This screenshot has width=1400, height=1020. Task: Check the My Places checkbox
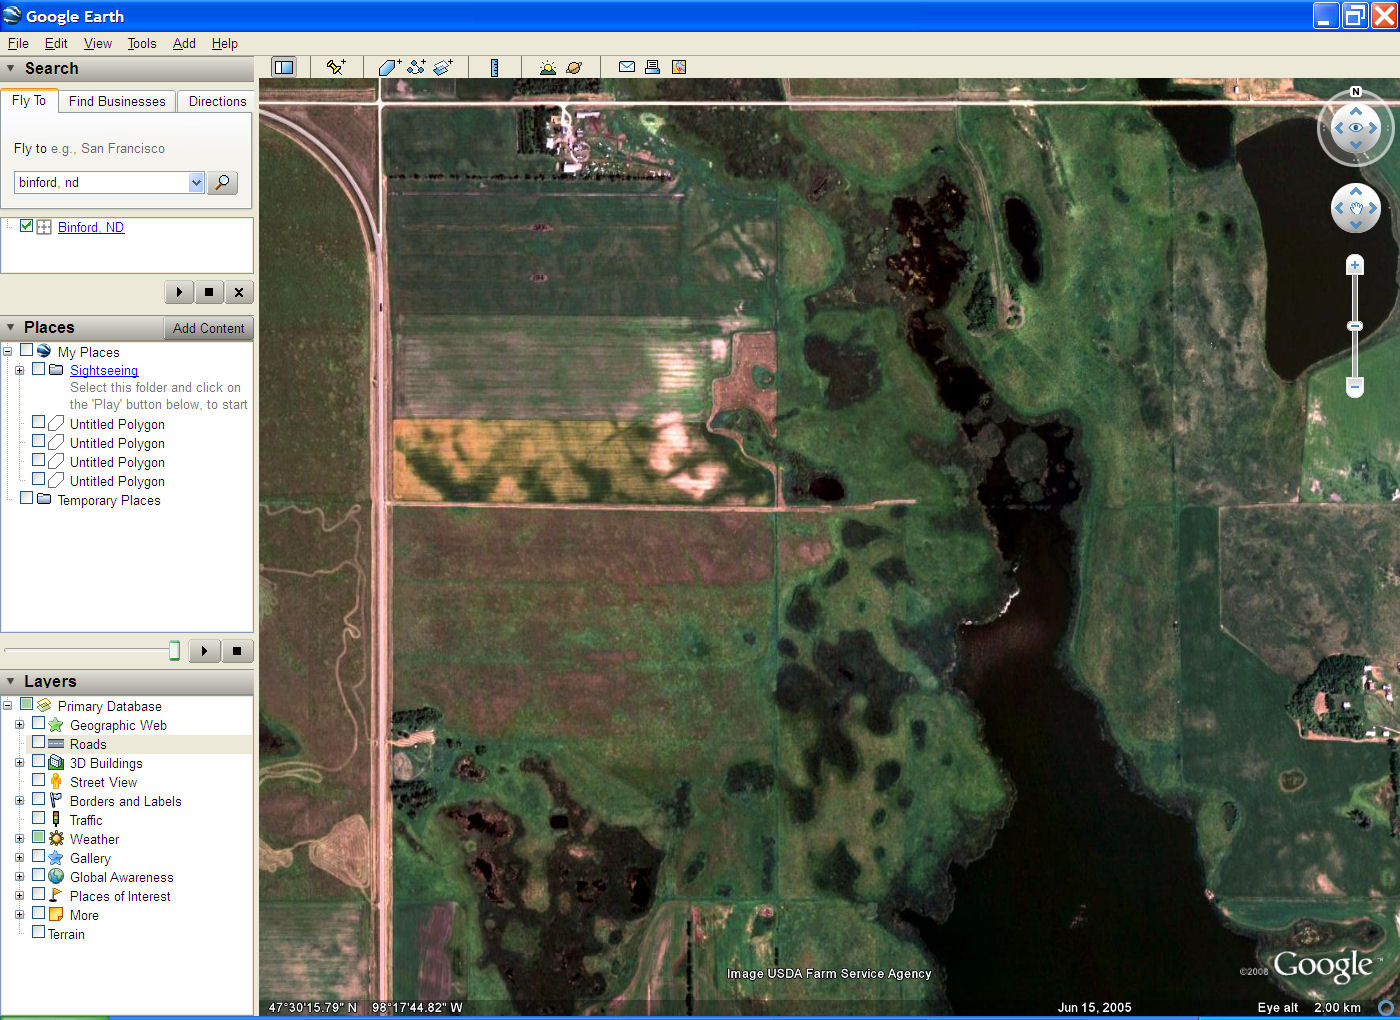coord(27,350)
